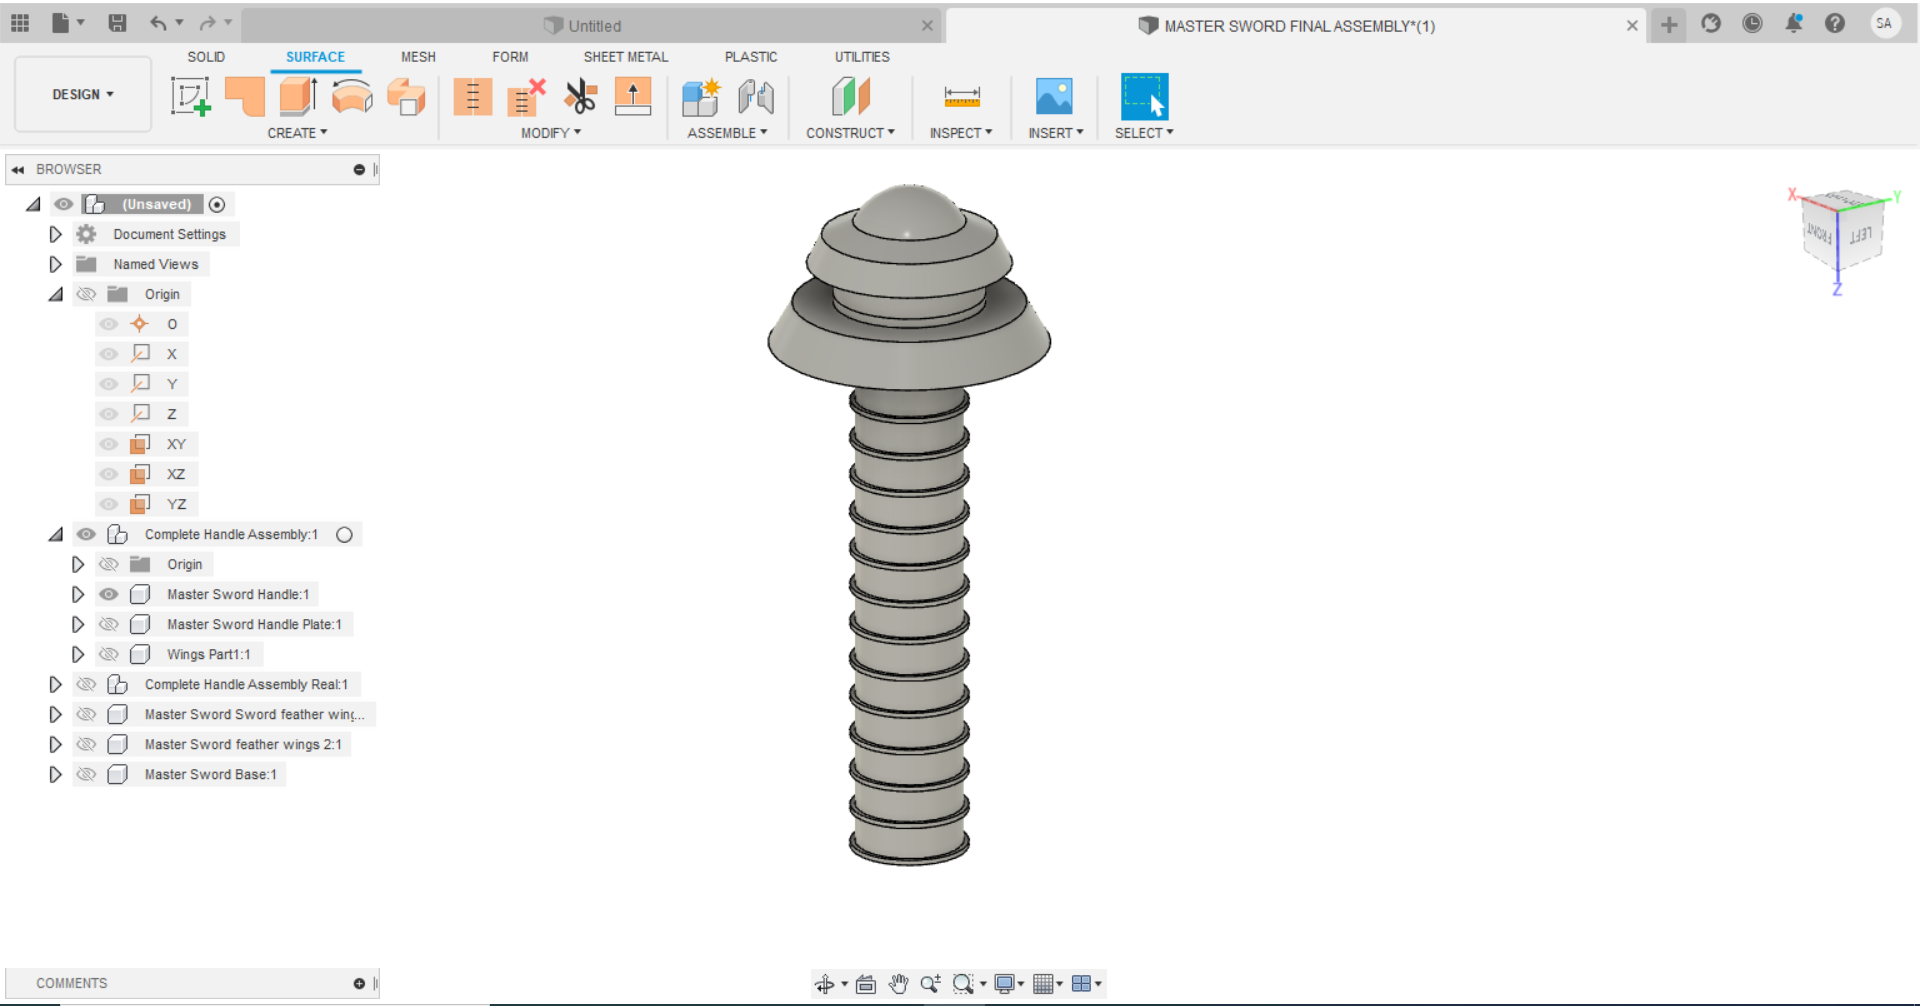This screenshot has width=1920, height=1006.
Task: Open the data panel grid icon
Action: [20, 23]
